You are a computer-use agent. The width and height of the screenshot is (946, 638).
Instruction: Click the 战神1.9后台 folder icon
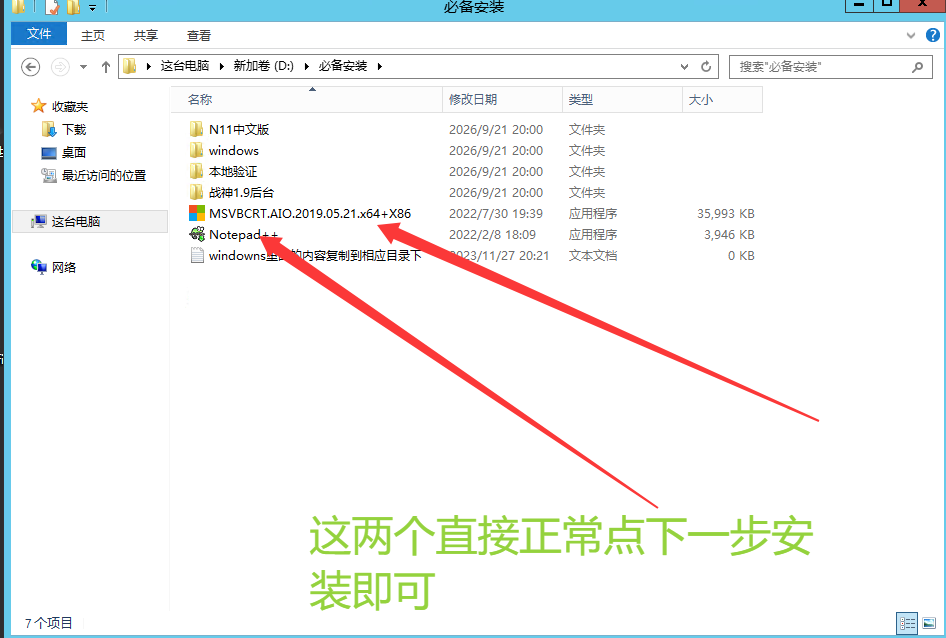(x=197, y=192)
